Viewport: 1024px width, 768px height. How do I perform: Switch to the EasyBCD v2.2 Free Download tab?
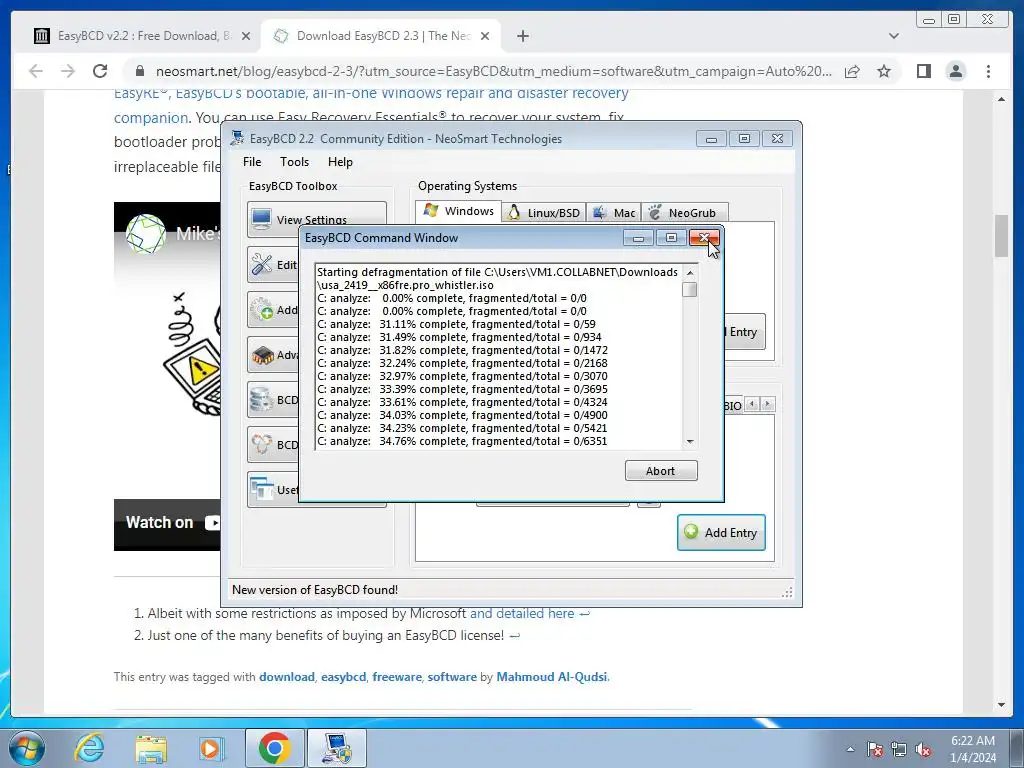(142, 36)
